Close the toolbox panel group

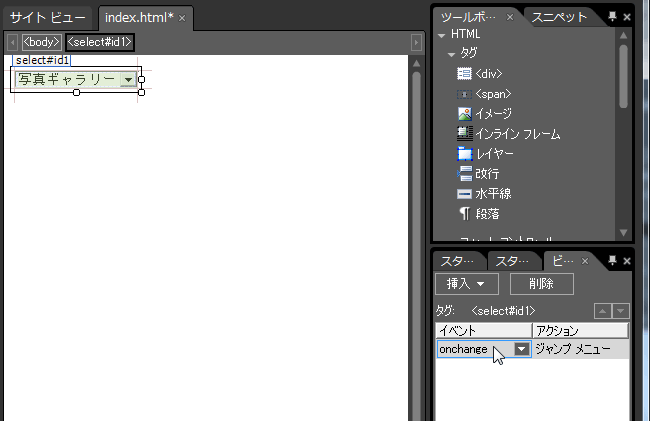tap(627, 17)
